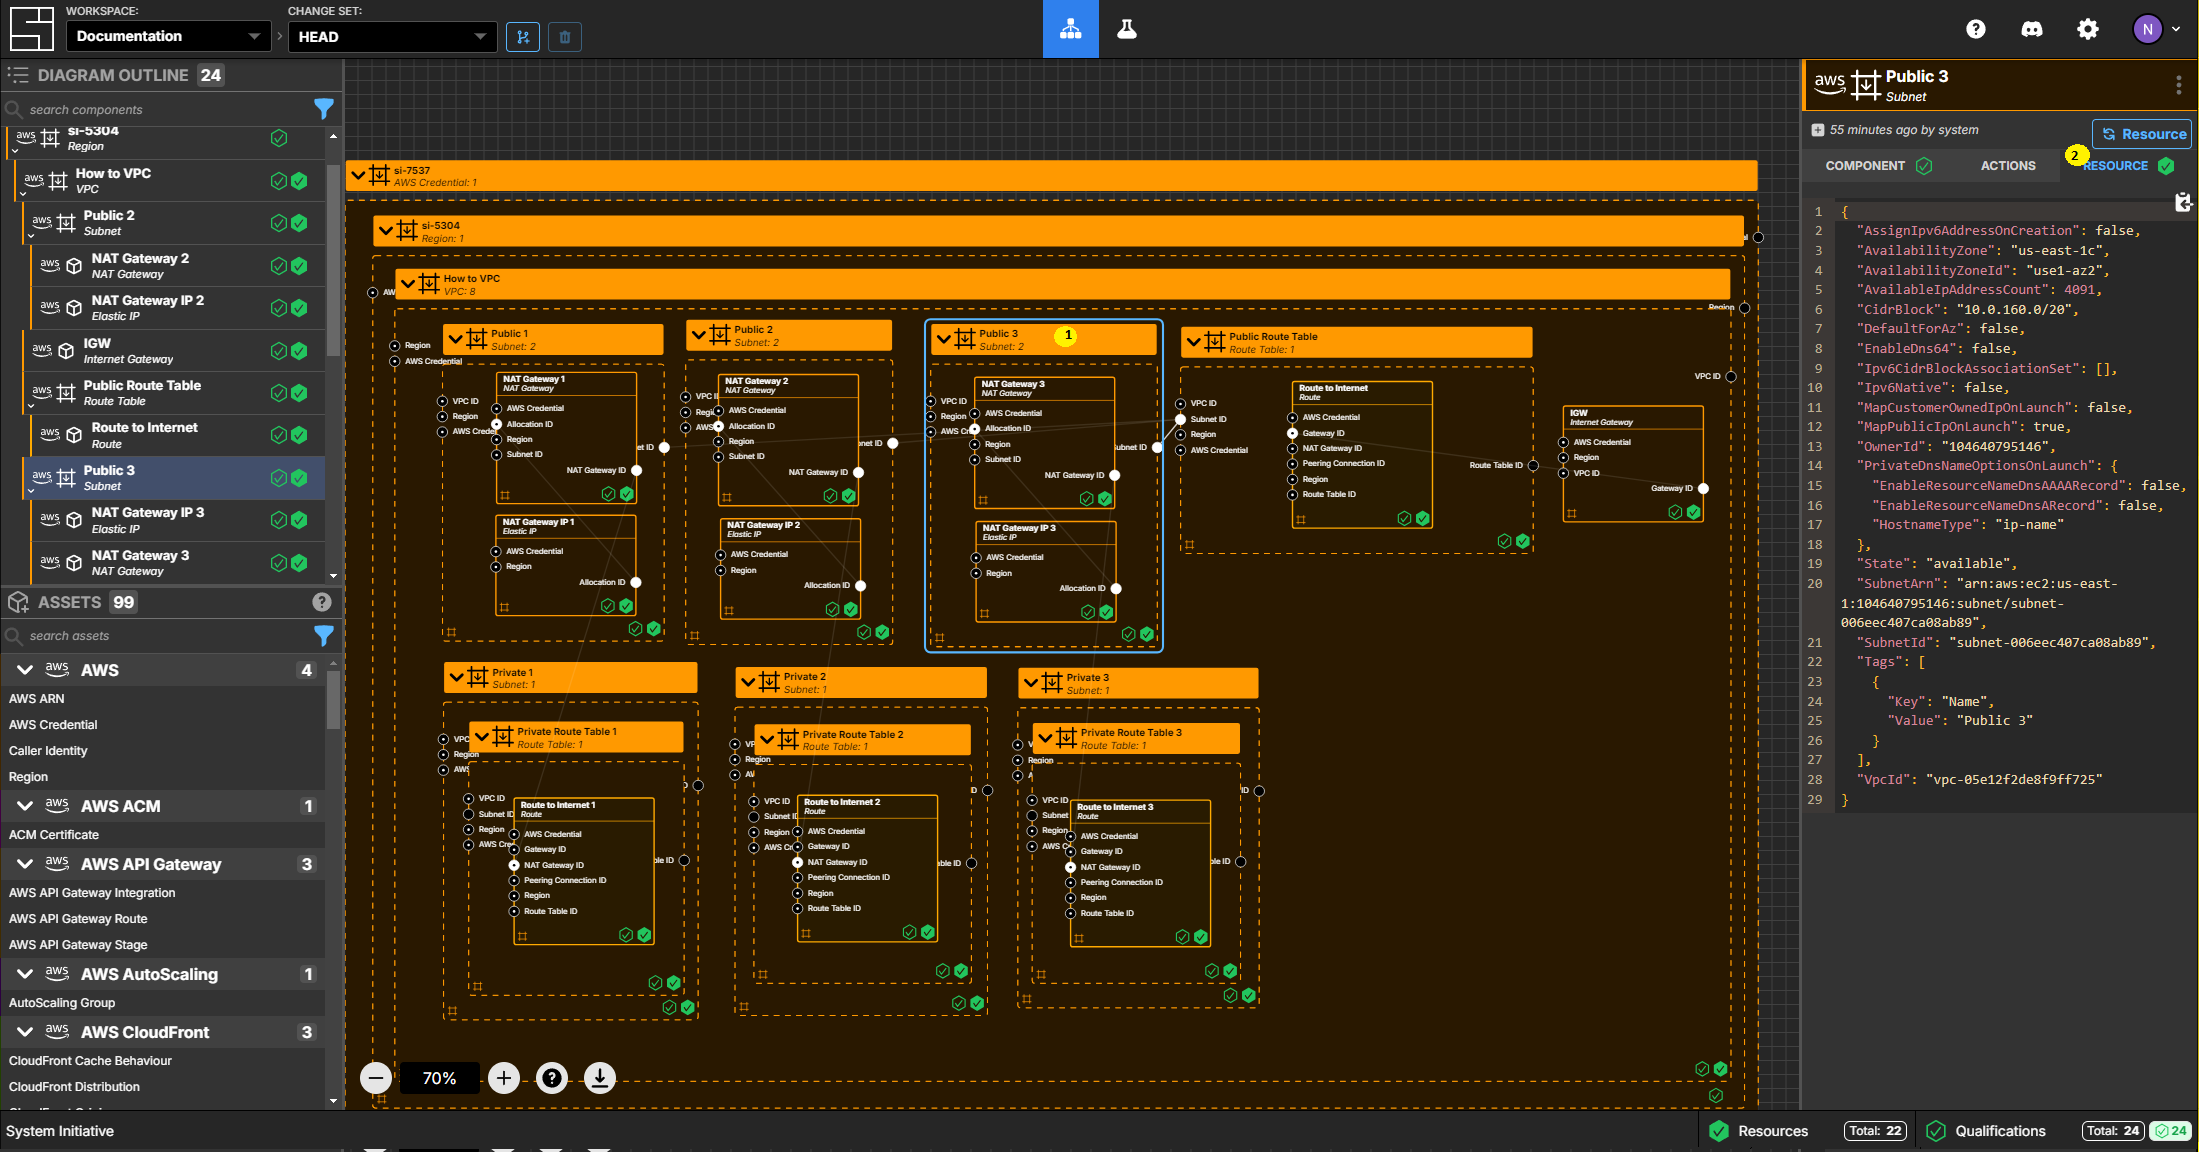Click the Route to Internet cube icon

[x=74, y=435]
